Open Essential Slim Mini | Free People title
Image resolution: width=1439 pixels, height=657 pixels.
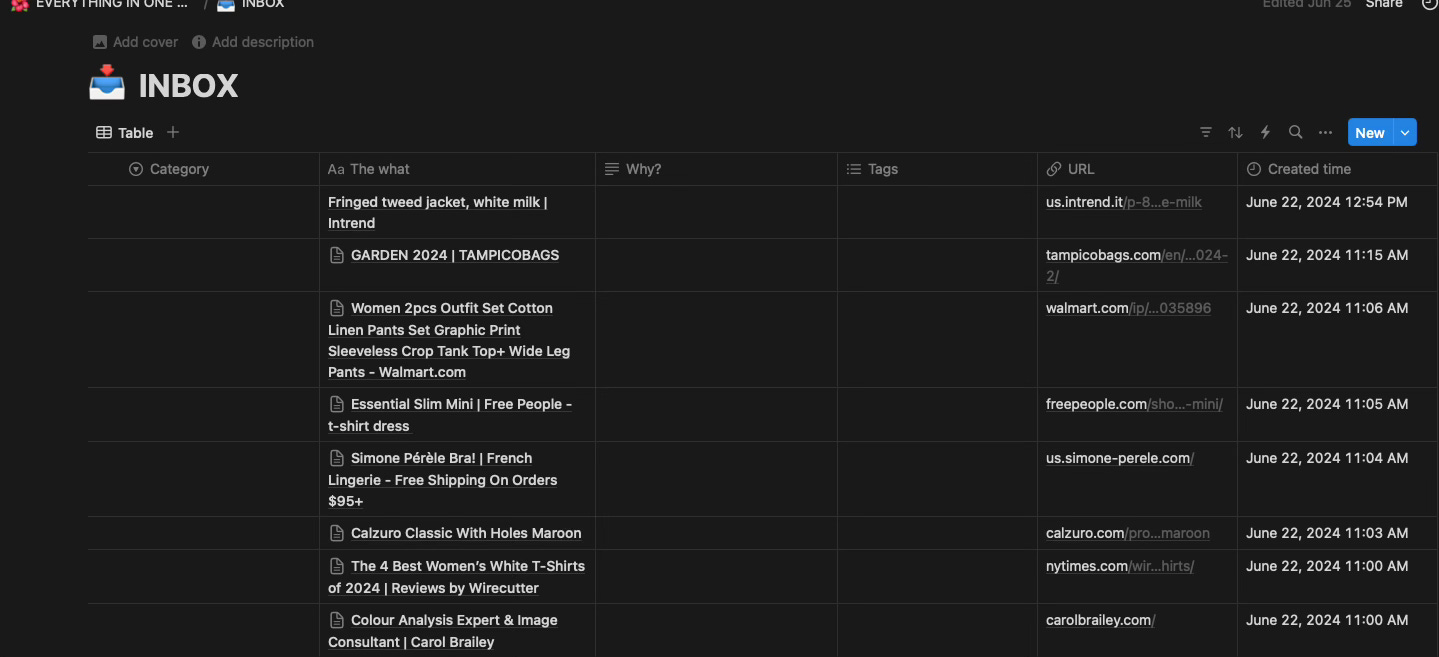coord(450,414)
